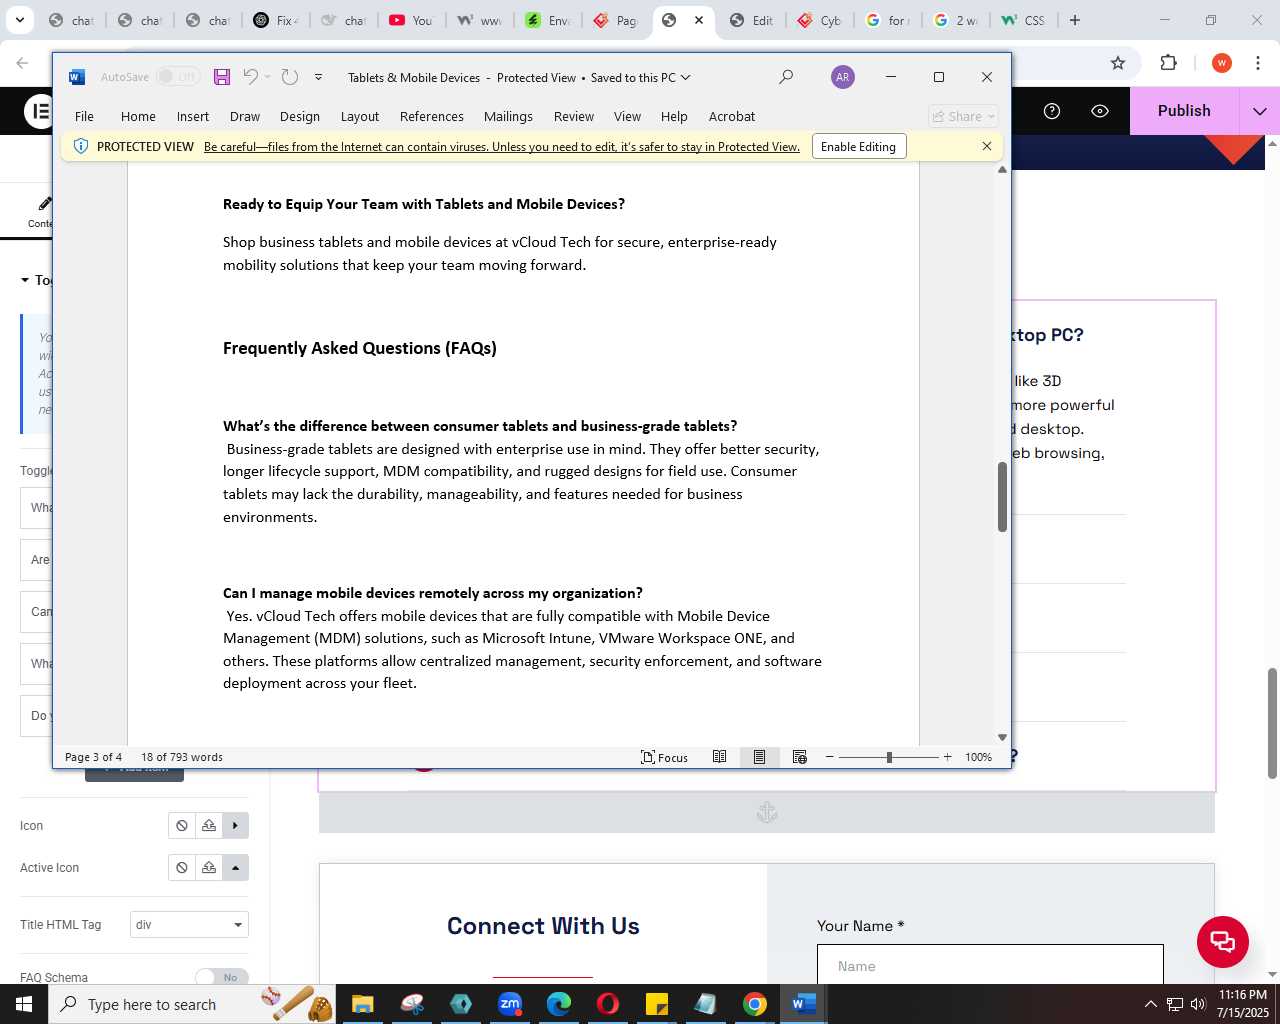
Task: Open the Review ribbon tab
Action: (574, 116)
